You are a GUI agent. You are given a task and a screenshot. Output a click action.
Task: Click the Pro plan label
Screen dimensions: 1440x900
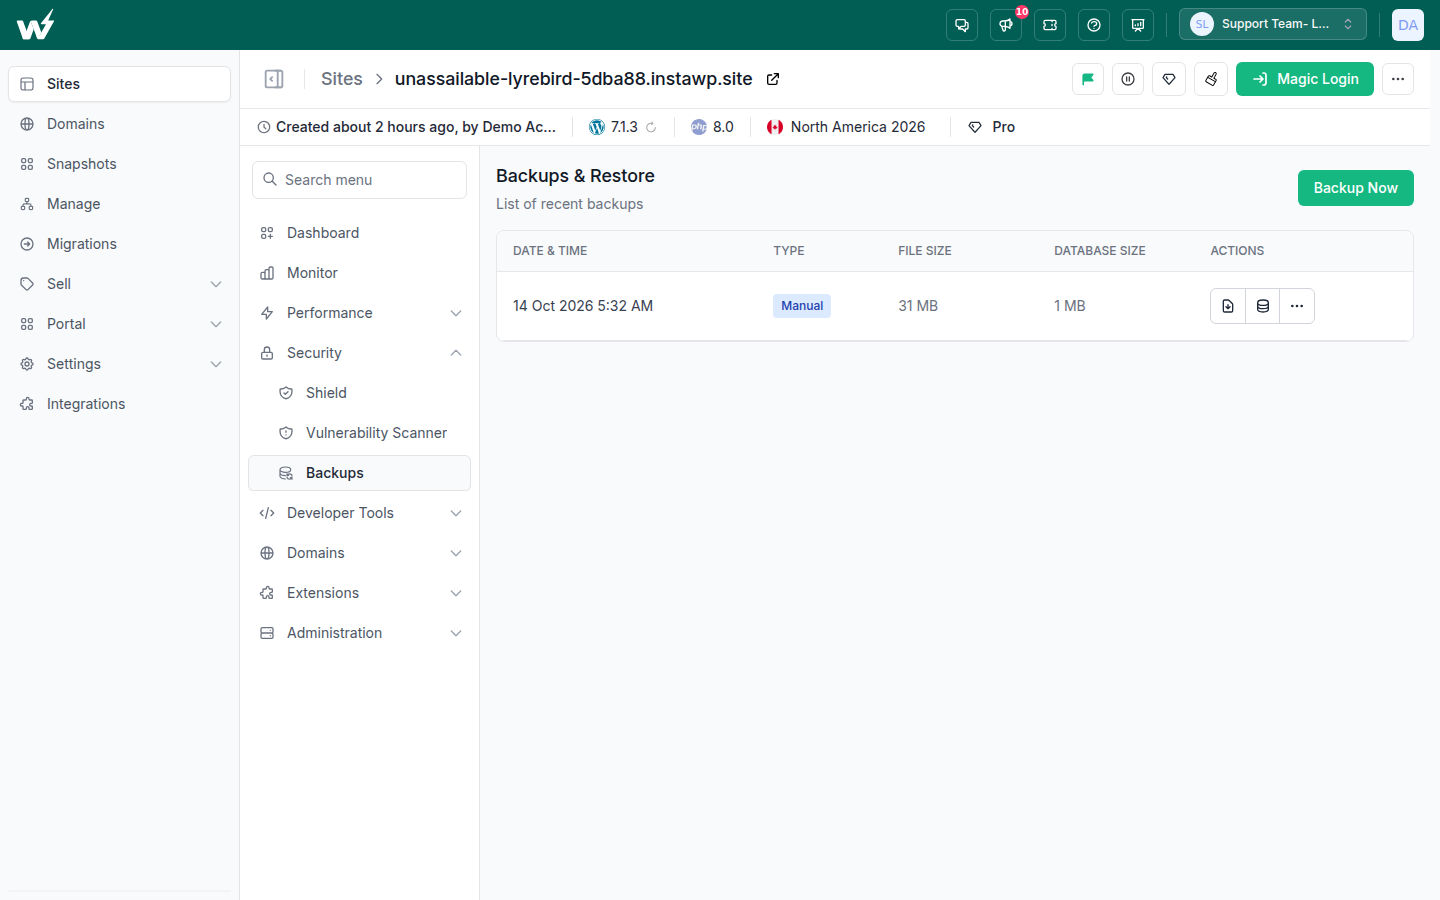(x=1003, y=127)
